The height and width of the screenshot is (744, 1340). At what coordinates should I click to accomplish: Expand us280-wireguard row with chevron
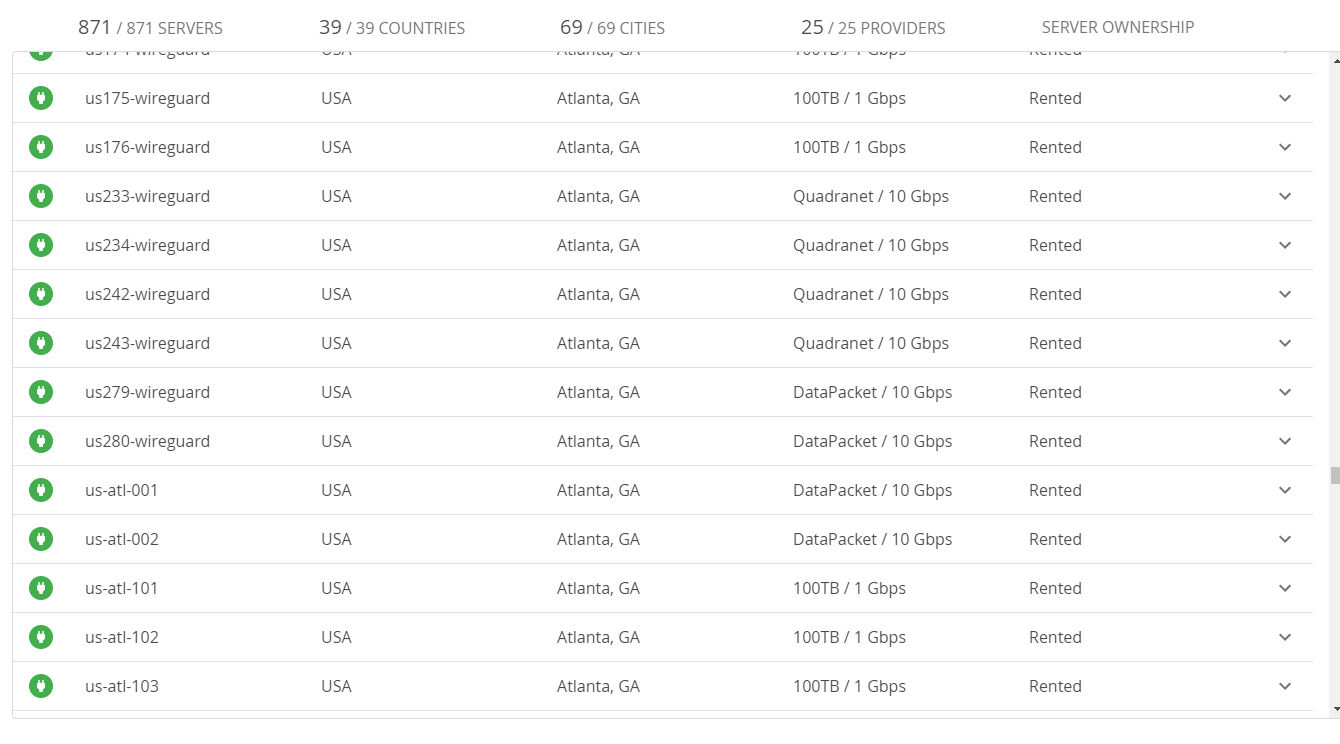click(1285, 441)
